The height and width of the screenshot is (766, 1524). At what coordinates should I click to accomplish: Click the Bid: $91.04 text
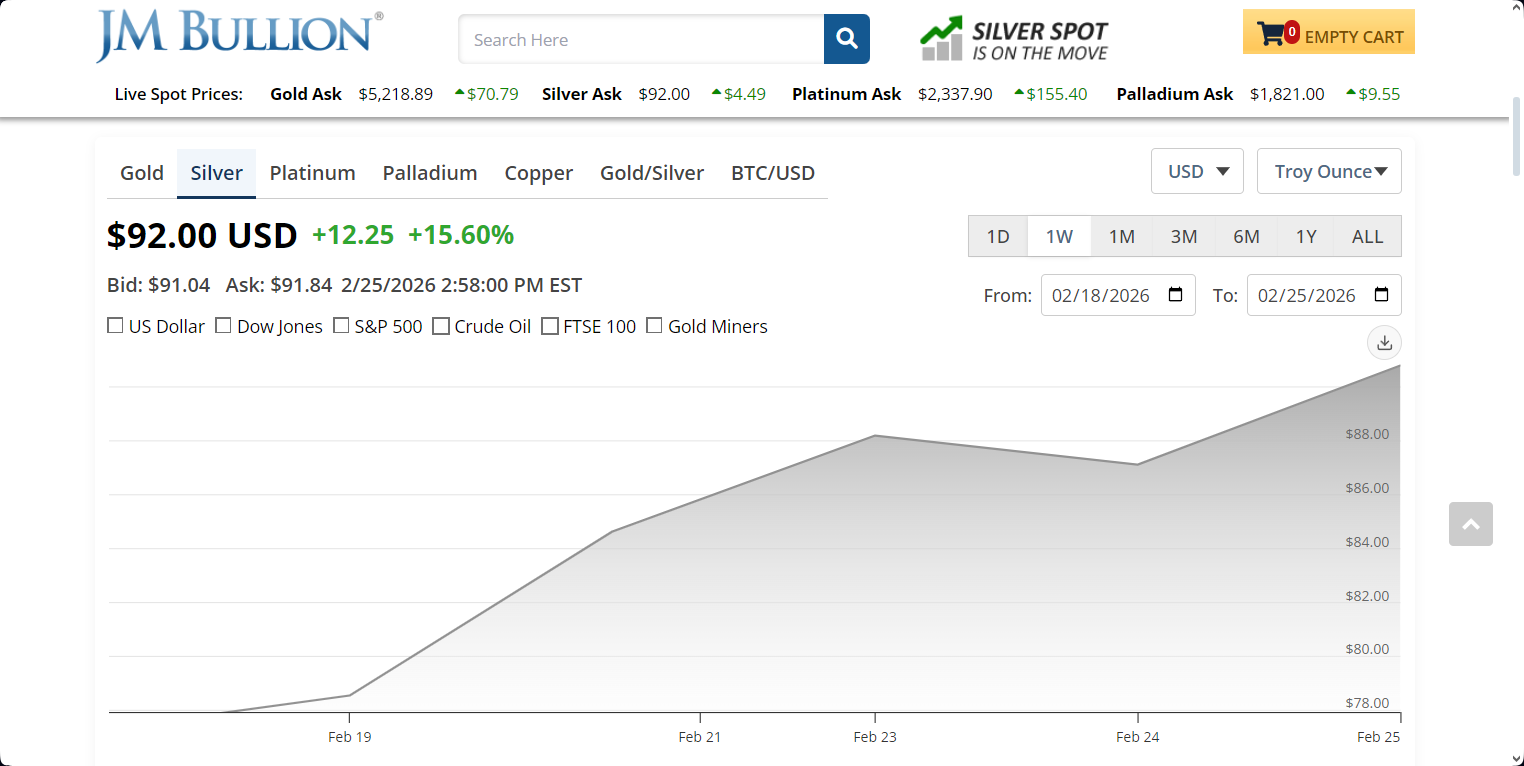coord(159,285)
